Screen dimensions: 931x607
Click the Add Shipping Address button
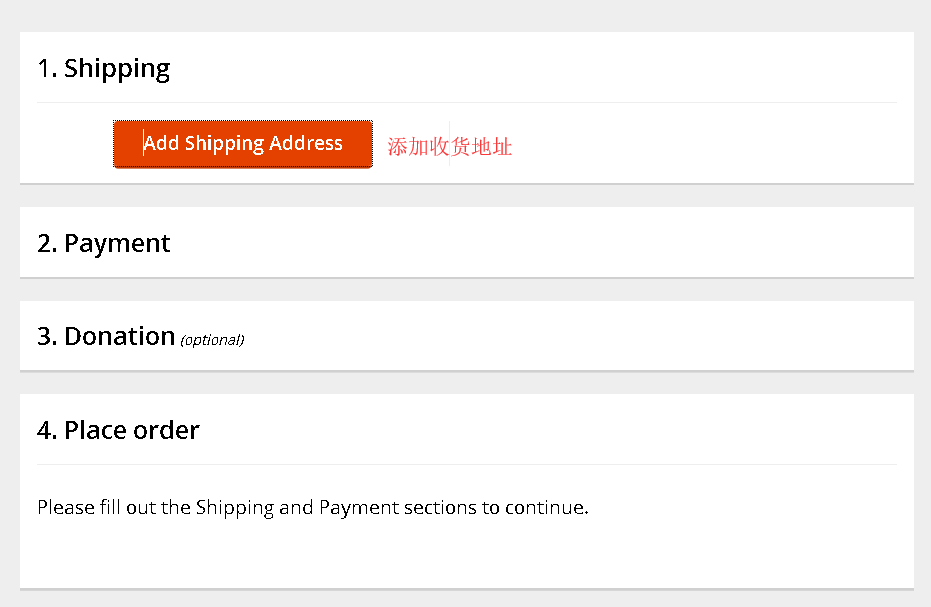[243, 144]
